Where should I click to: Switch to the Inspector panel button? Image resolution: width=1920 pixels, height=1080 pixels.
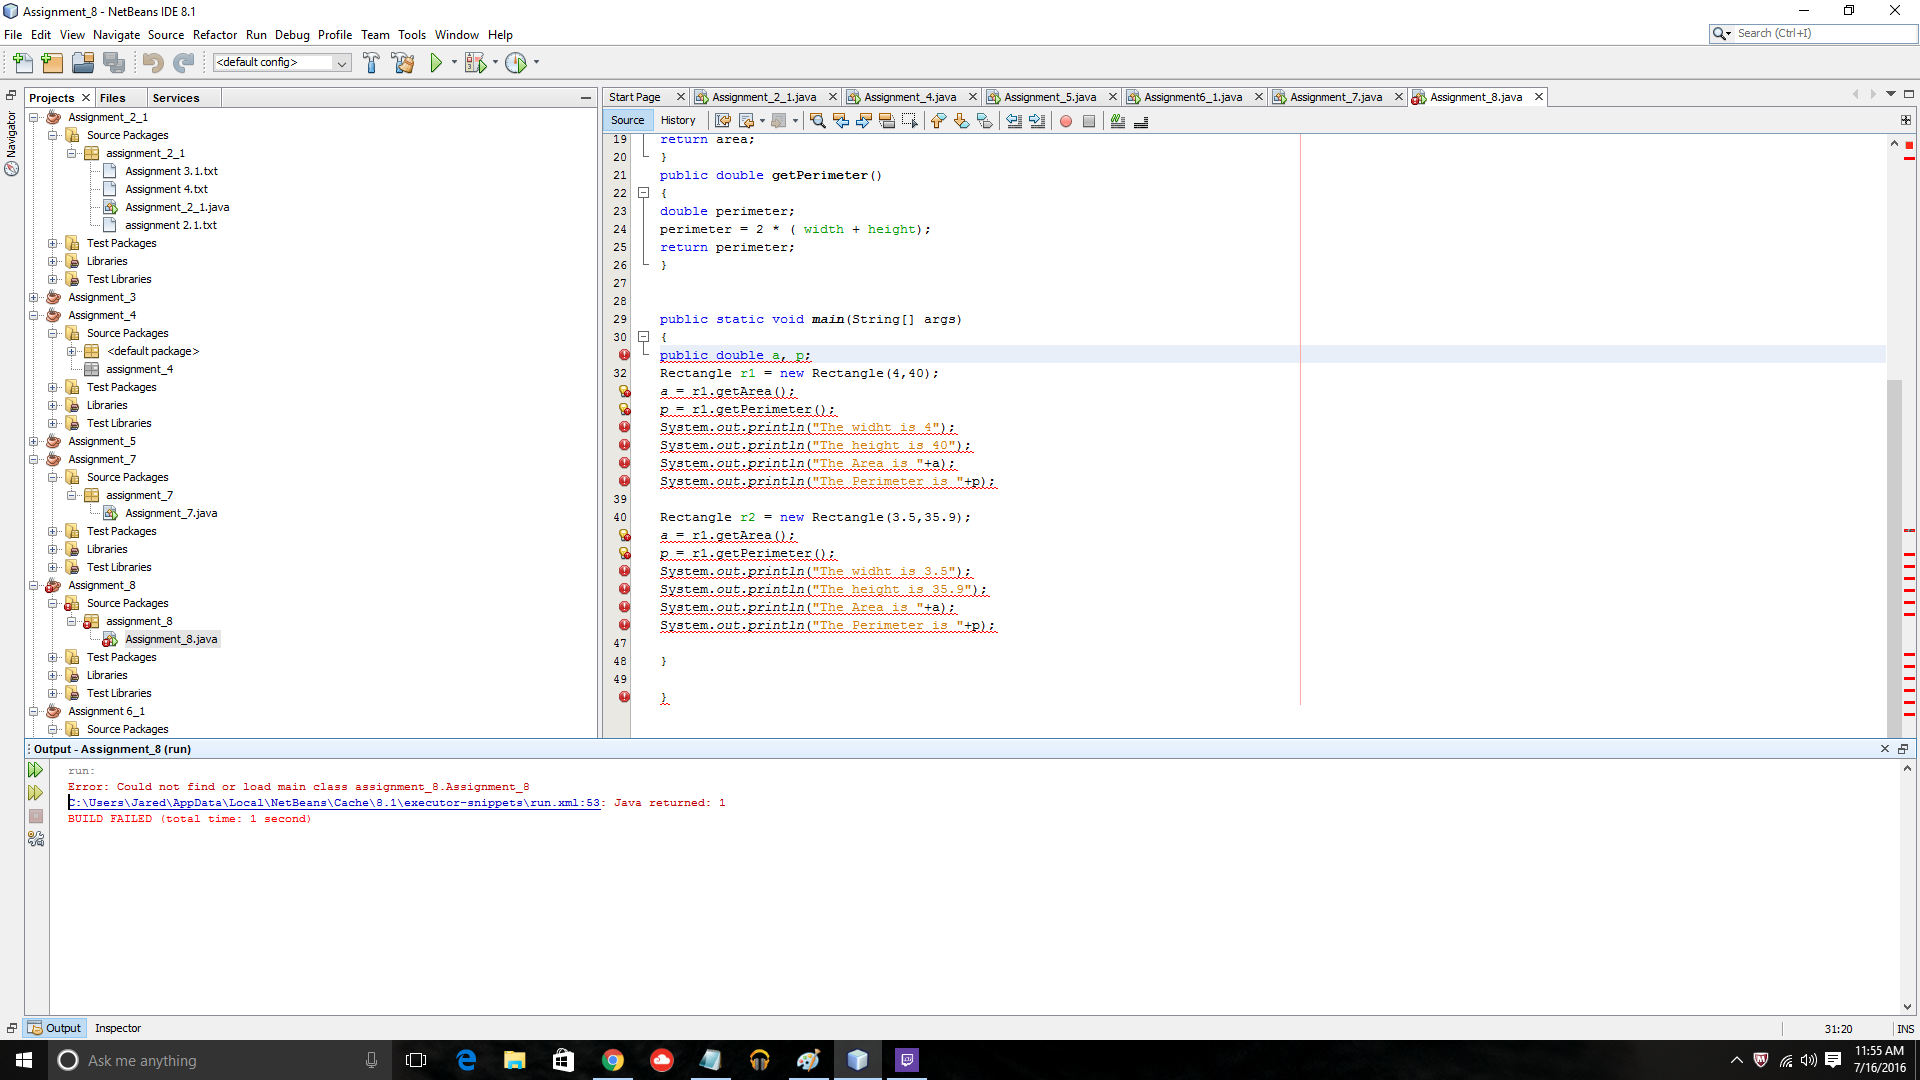tap(118, 1028)
